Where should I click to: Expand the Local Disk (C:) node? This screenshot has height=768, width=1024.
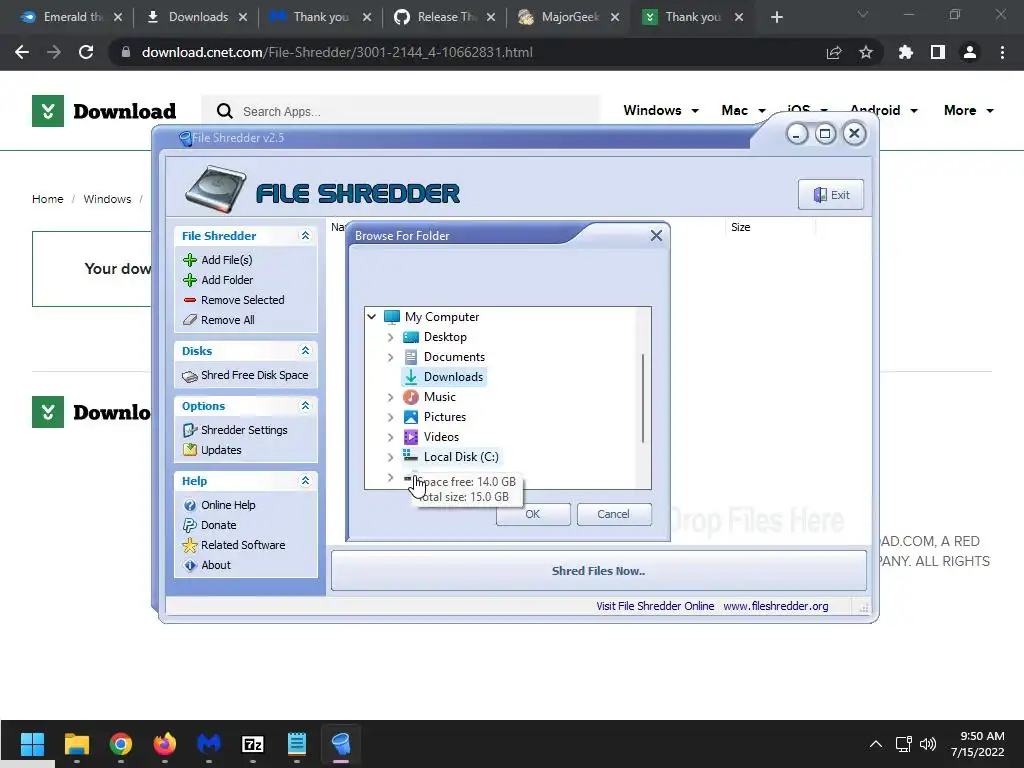391,457
